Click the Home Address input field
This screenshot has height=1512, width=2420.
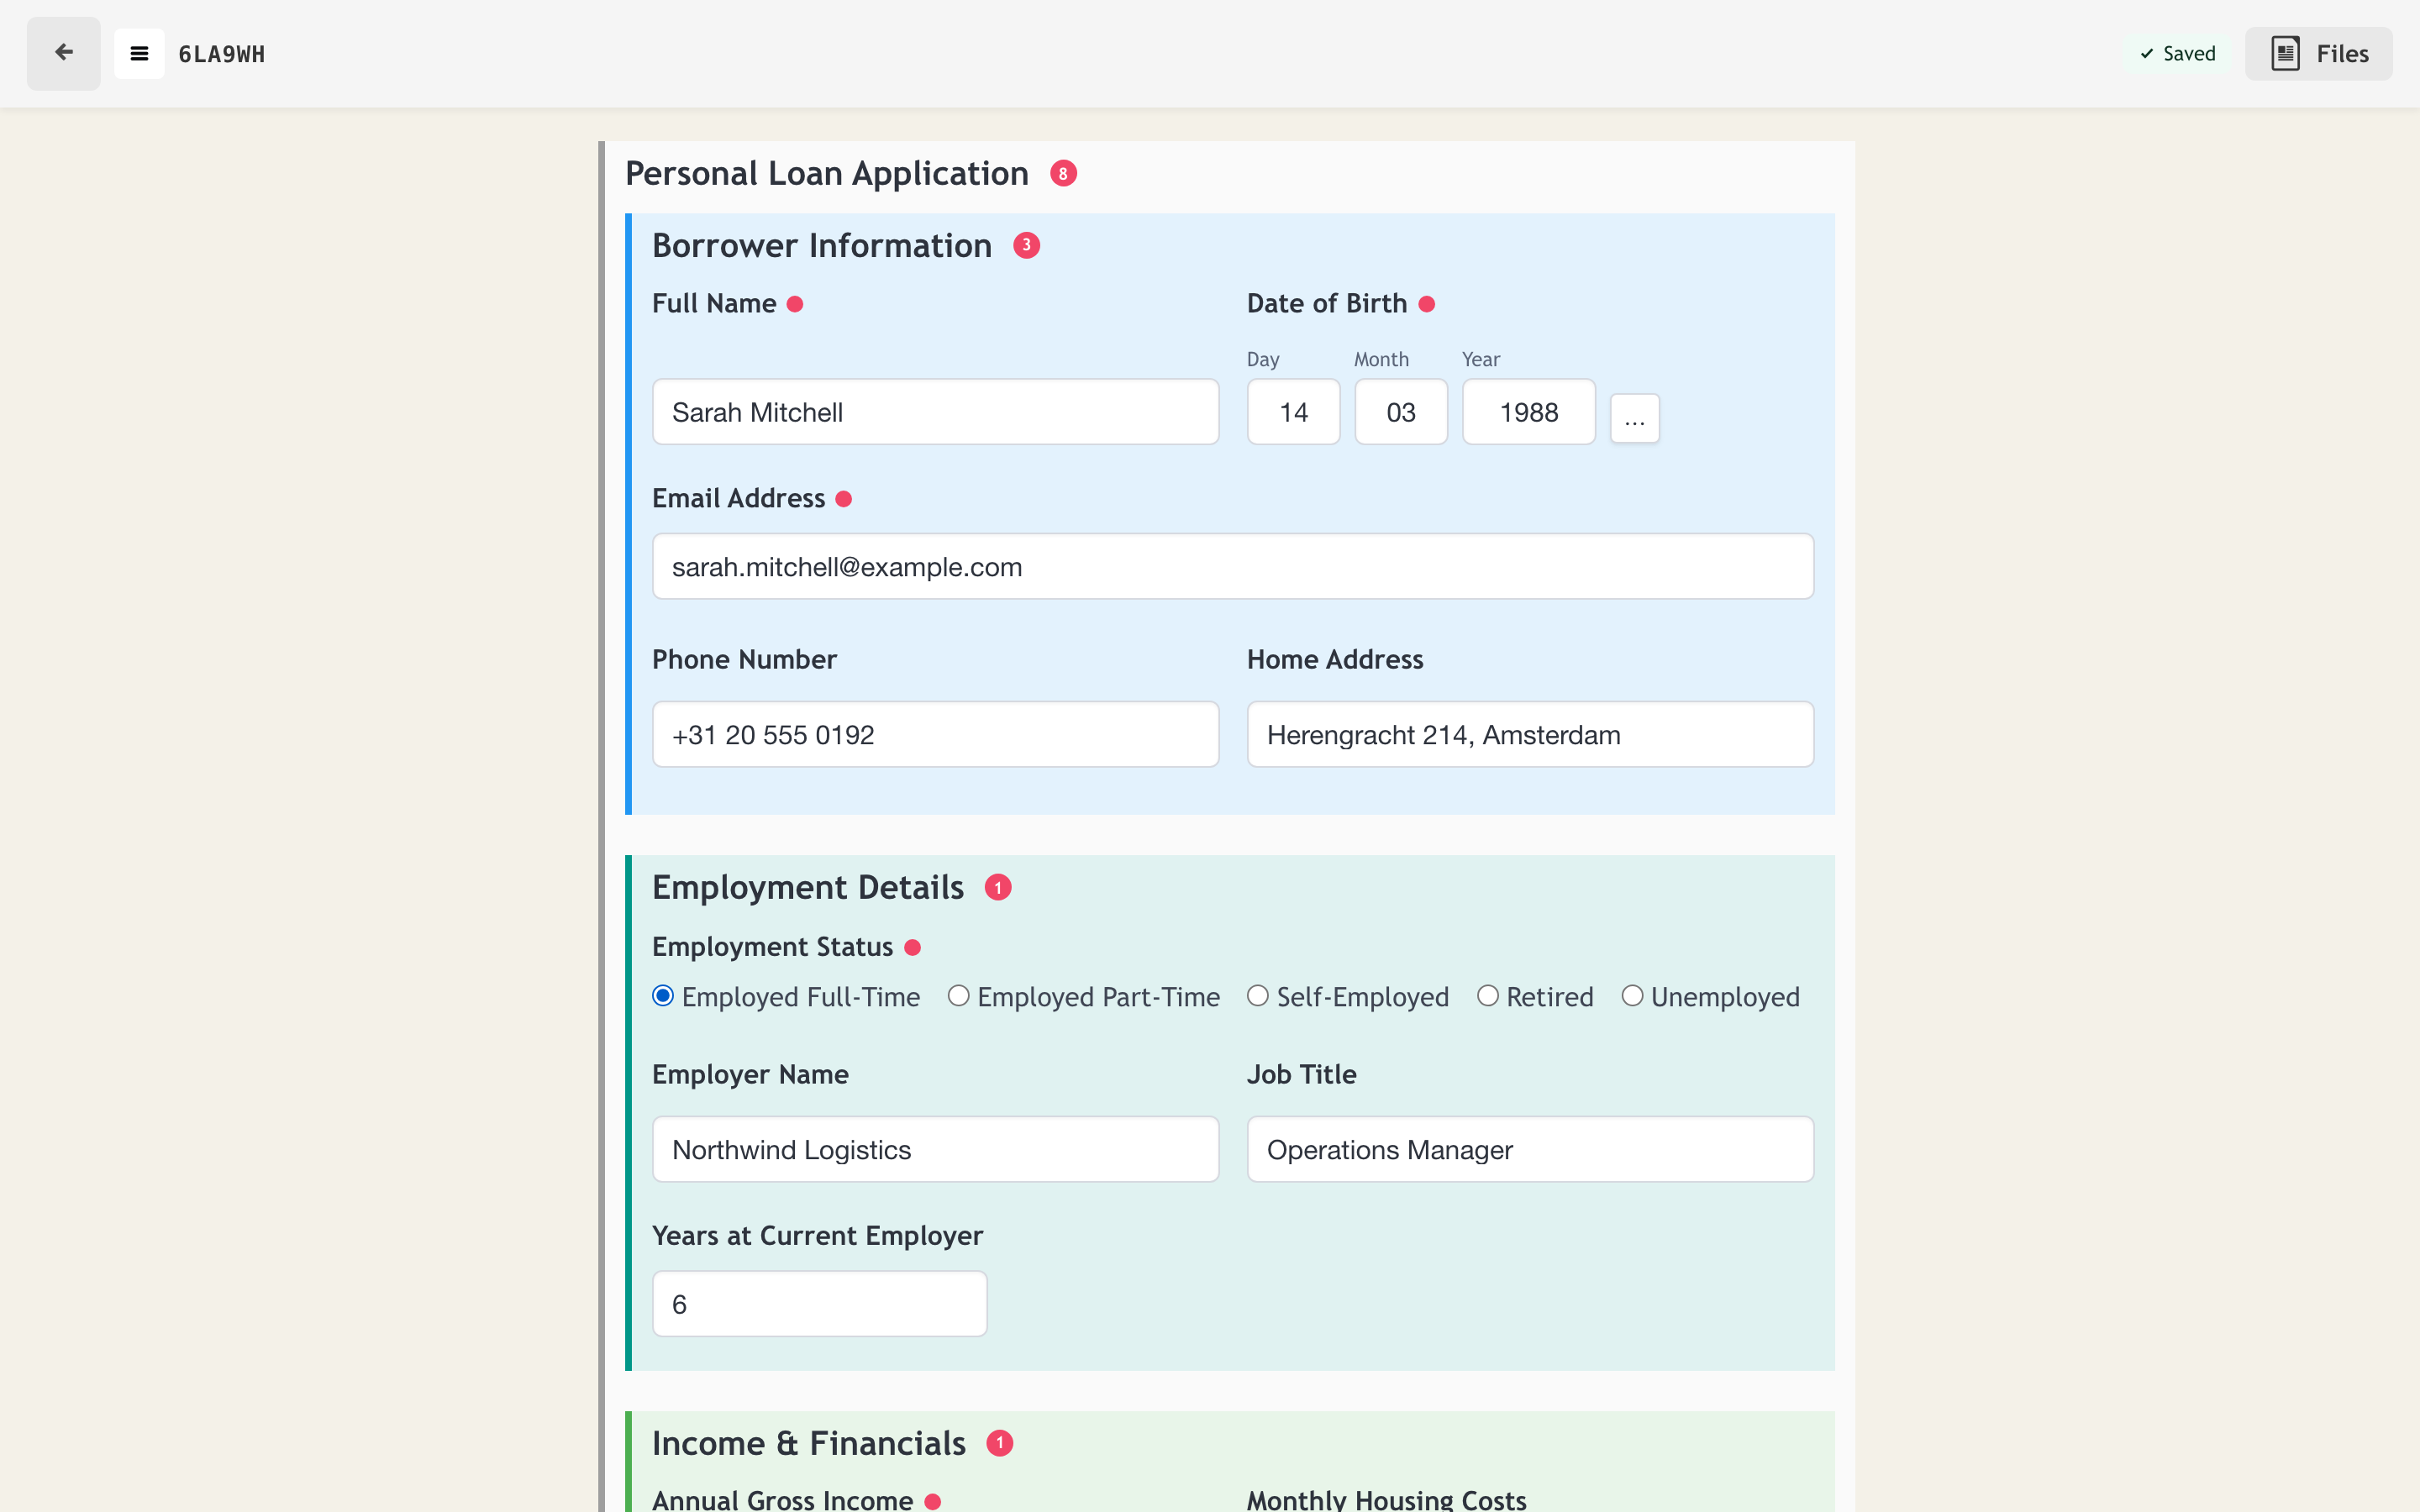point(1530,735)
